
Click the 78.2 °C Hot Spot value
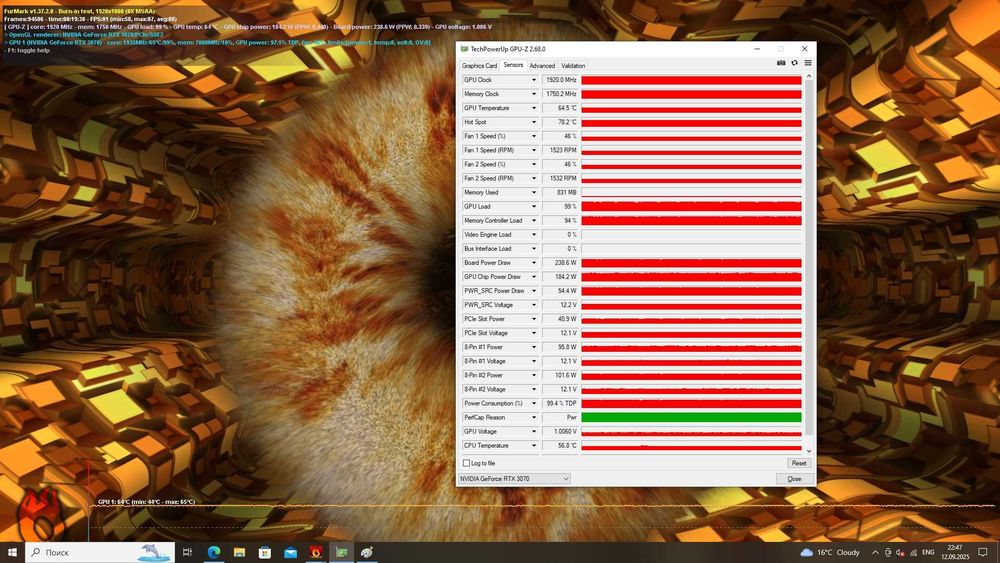click(x=560, y=122)
